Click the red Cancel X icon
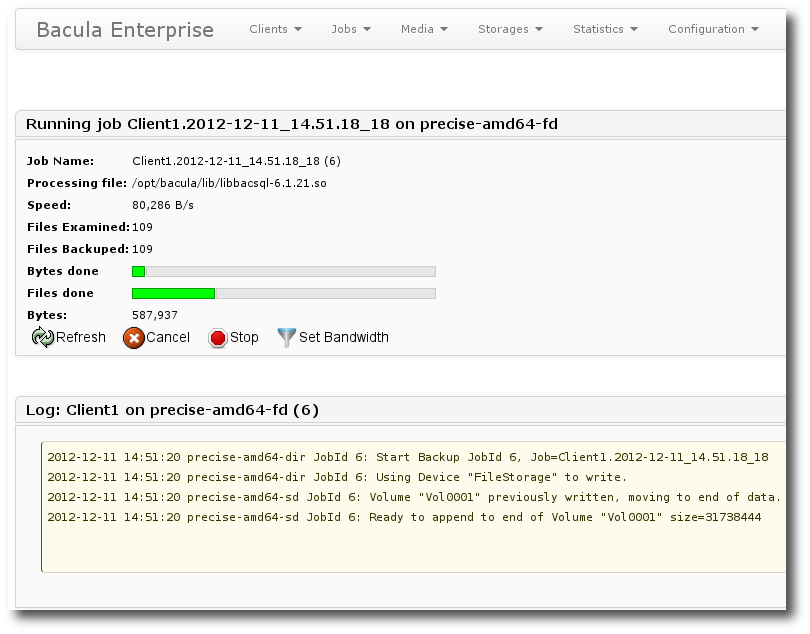 tap(134, 338)
